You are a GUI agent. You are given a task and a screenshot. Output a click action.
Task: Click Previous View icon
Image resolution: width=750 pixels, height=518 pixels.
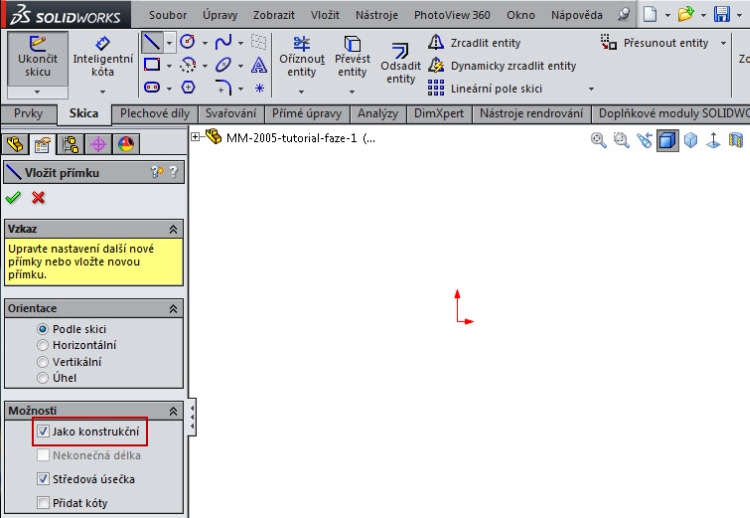644,140
